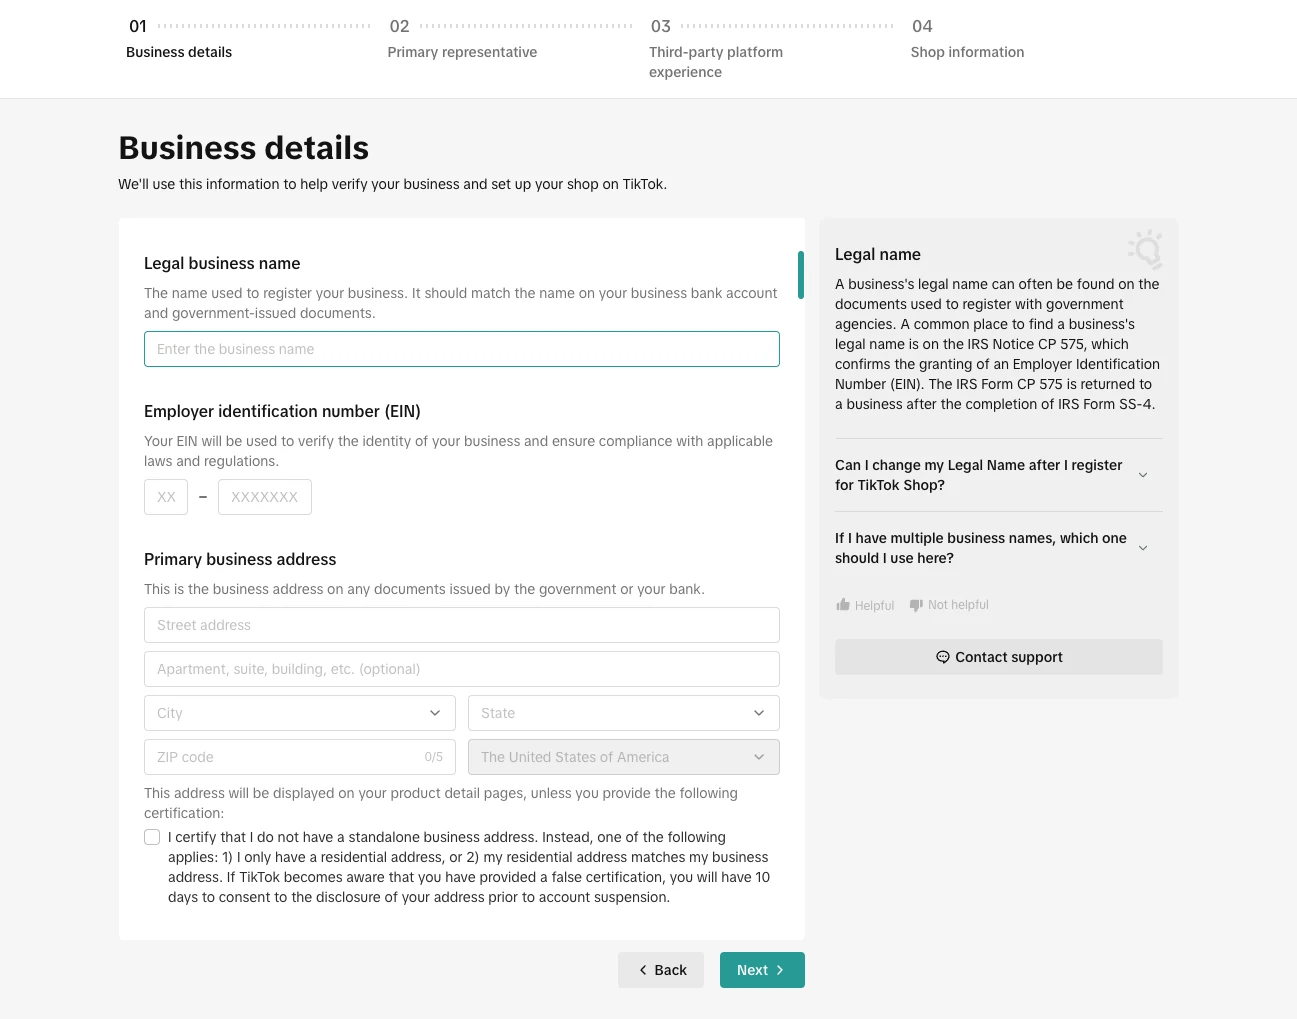This screenshot has height=1019, width=1297.
Task: Open the City dropdown
Action: point(299,713)
